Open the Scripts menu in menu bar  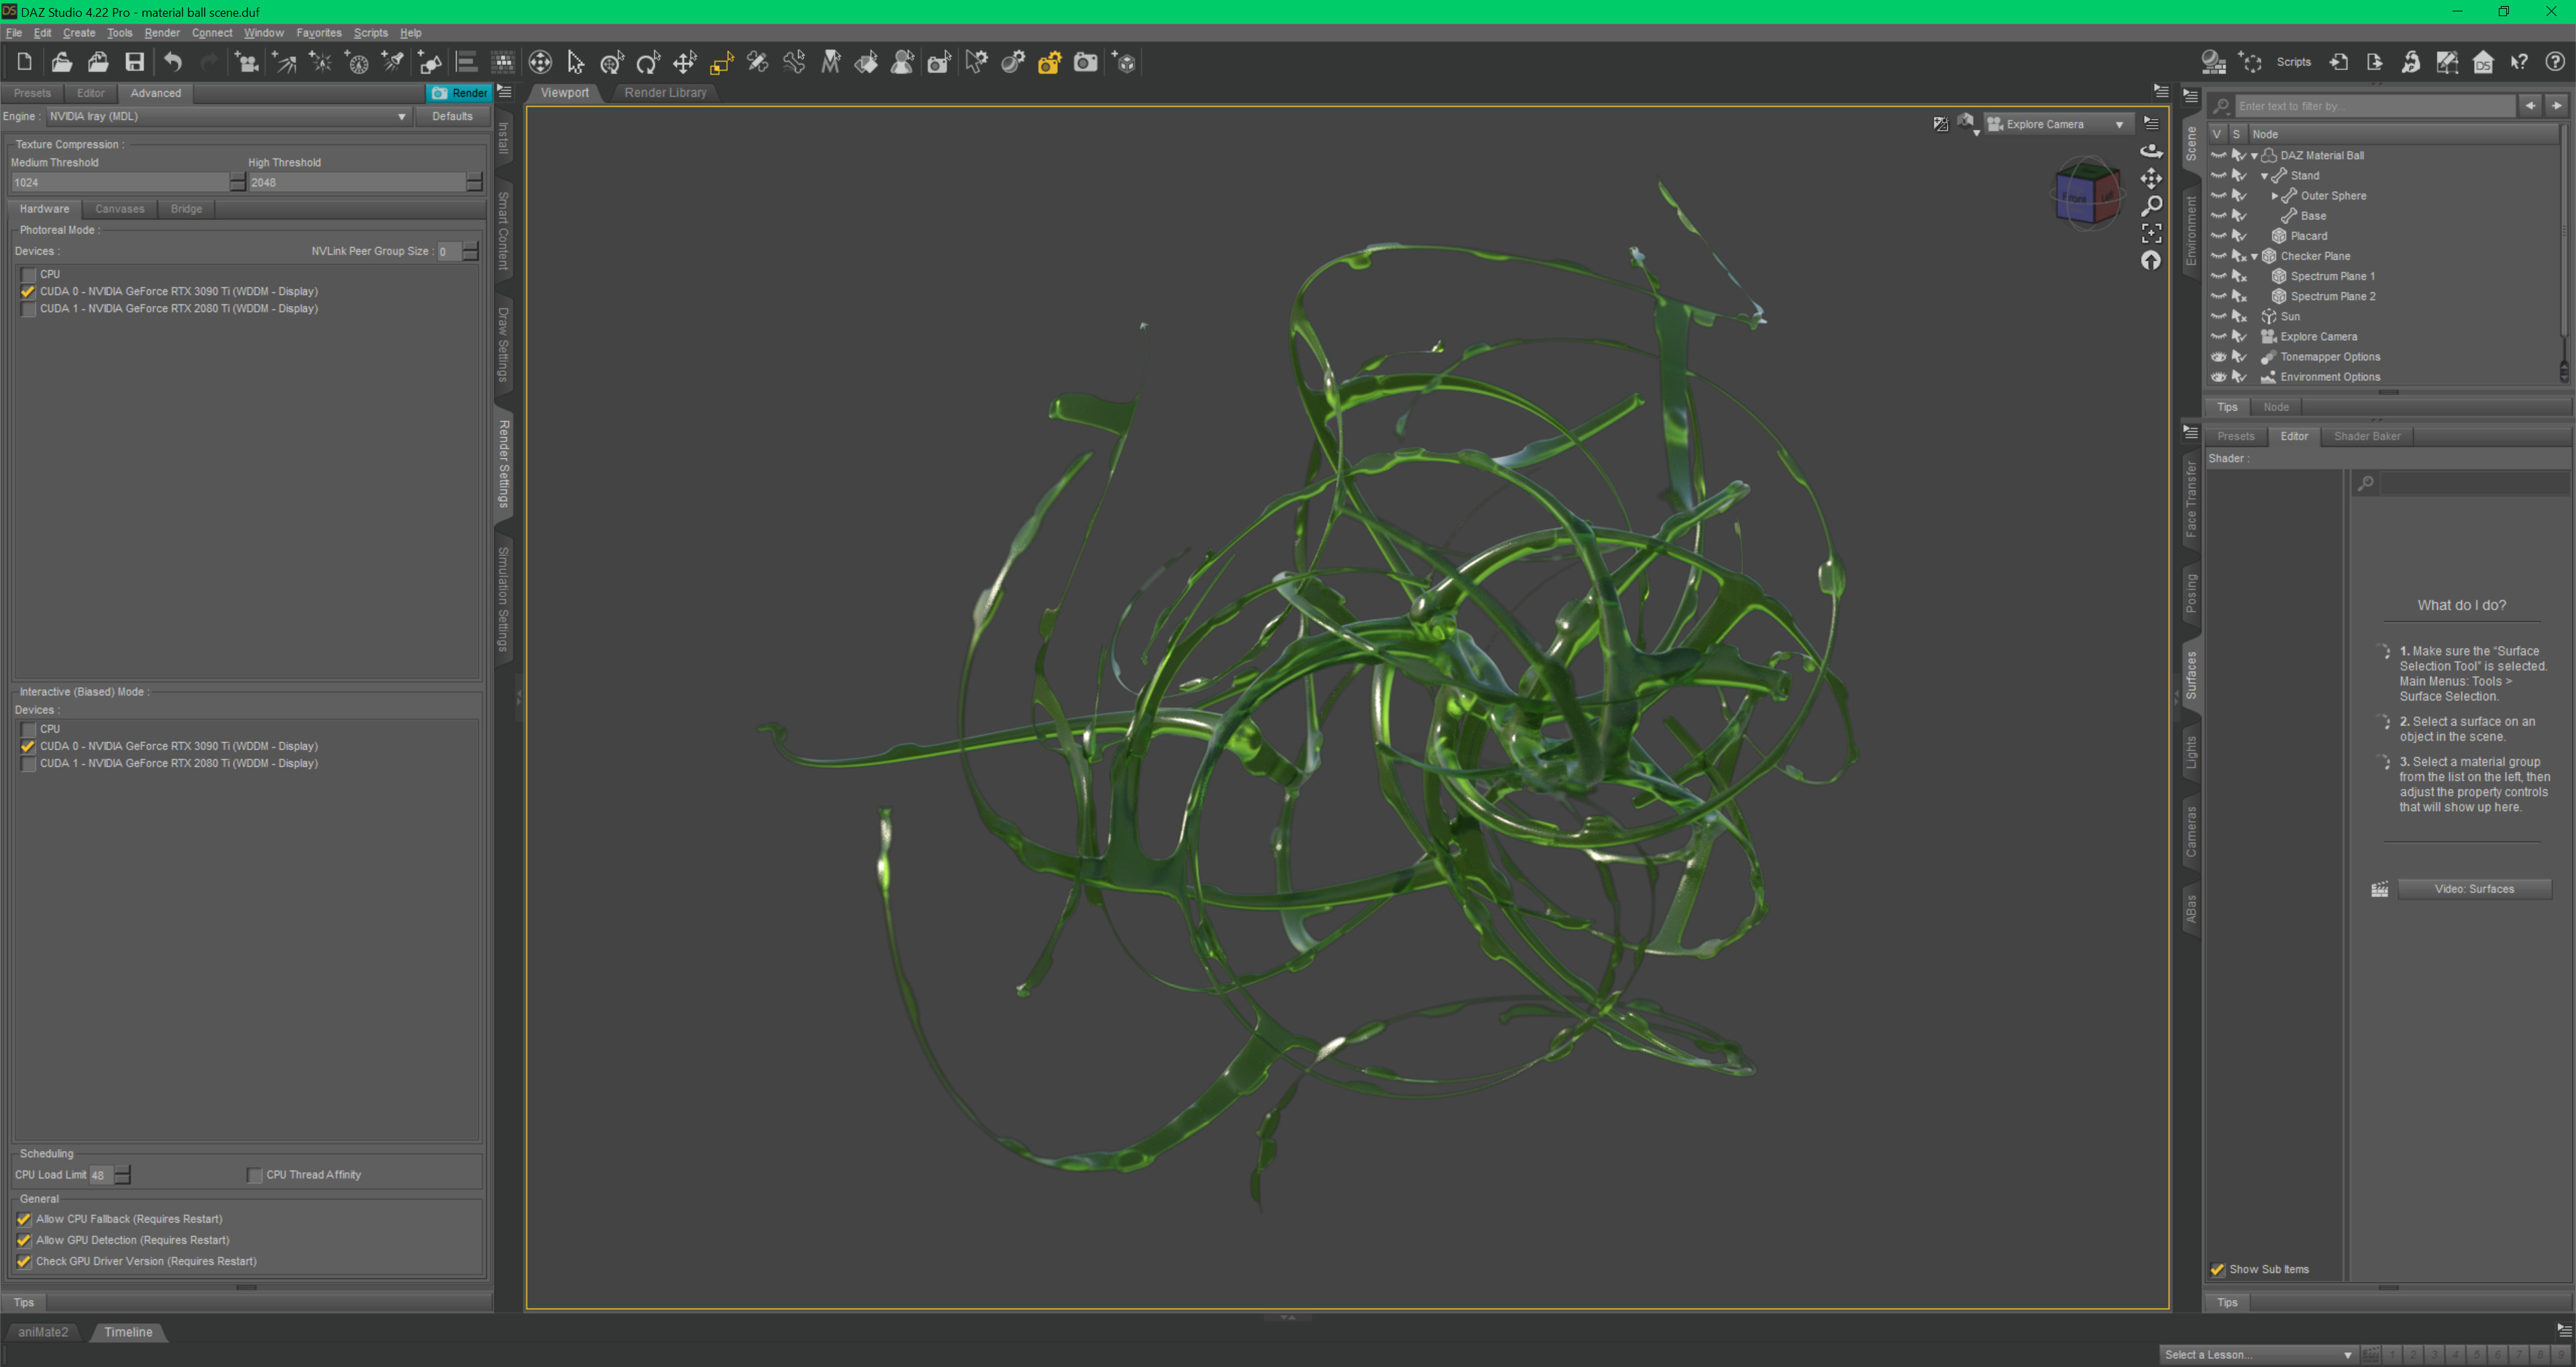[x=371, y=33]
